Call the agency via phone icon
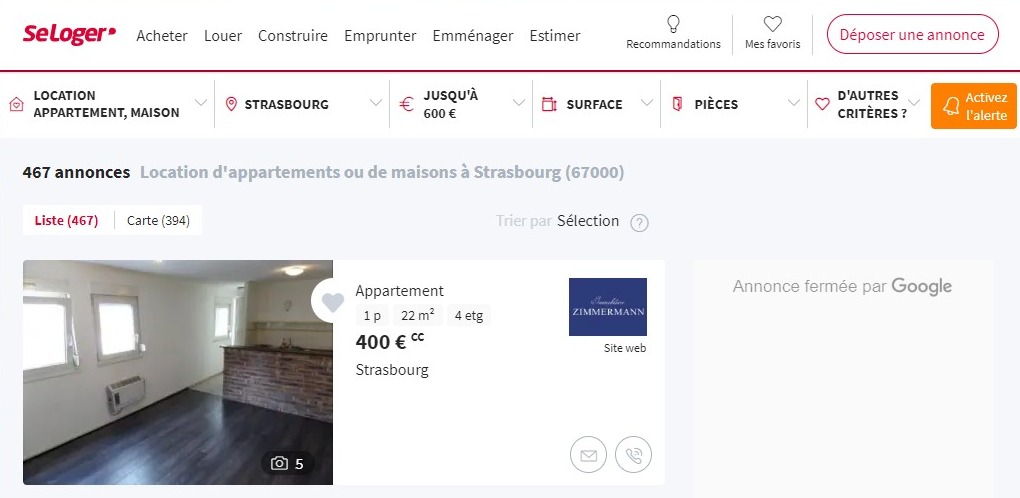The height and width of the screenshot is (498, 1020). click(x=633, y=455)
